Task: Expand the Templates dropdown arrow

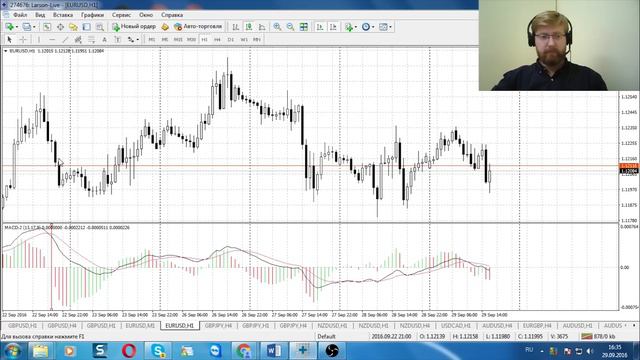Action: click(390, 27)
